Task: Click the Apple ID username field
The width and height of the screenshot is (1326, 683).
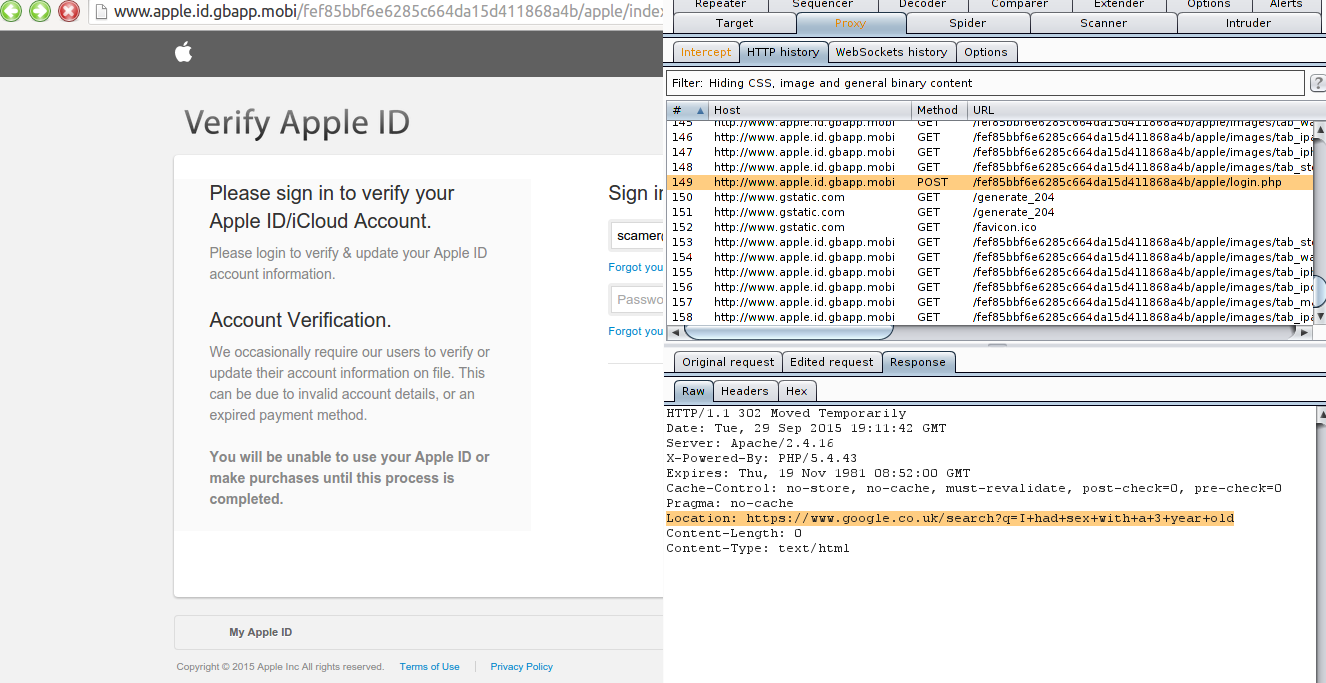Action: 637,236
